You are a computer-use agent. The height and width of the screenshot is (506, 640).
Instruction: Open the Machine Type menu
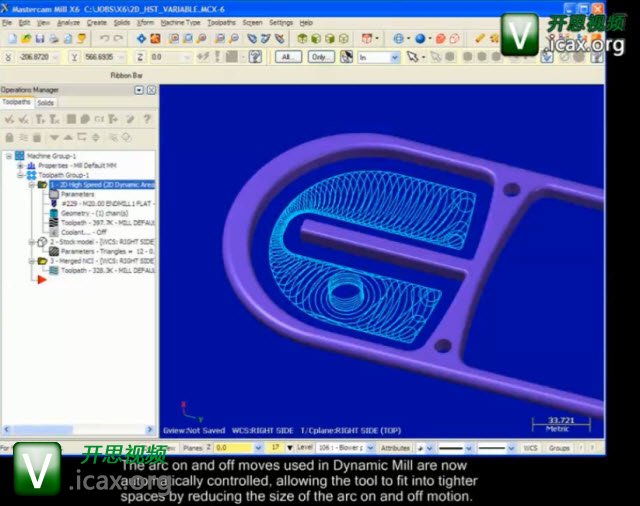click(181, 22)
